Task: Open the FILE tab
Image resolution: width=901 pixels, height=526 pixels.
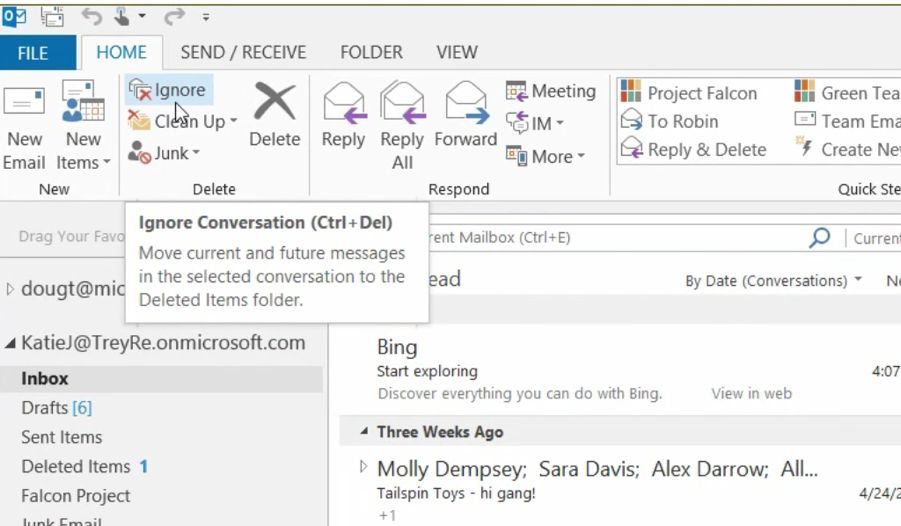Action: point(37,52)
